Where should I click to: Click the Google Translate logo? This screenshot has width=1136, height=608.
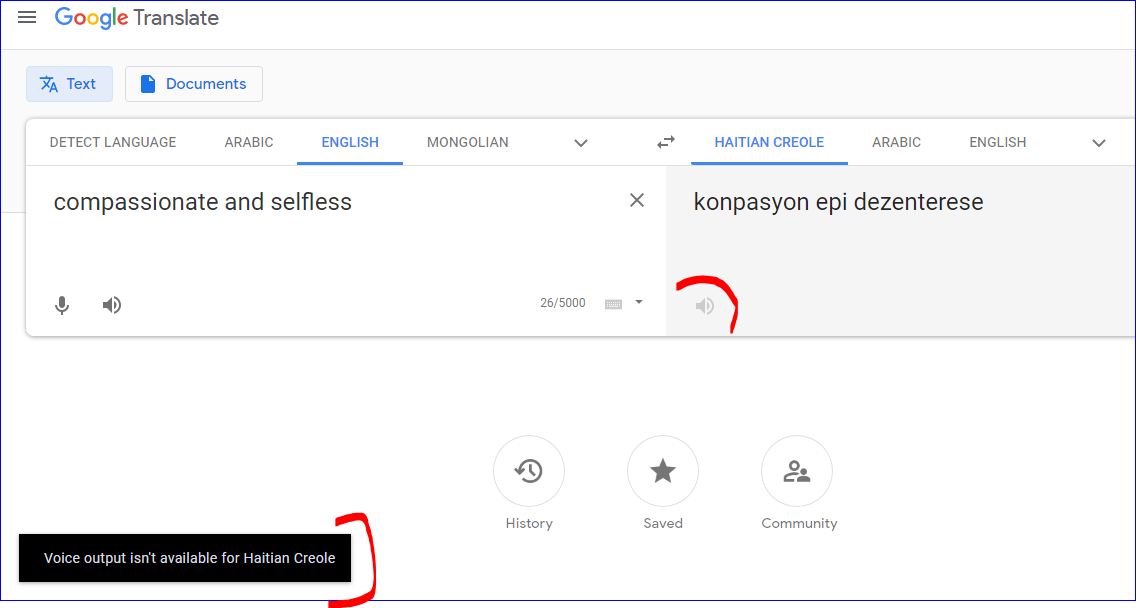click(136, 17)
